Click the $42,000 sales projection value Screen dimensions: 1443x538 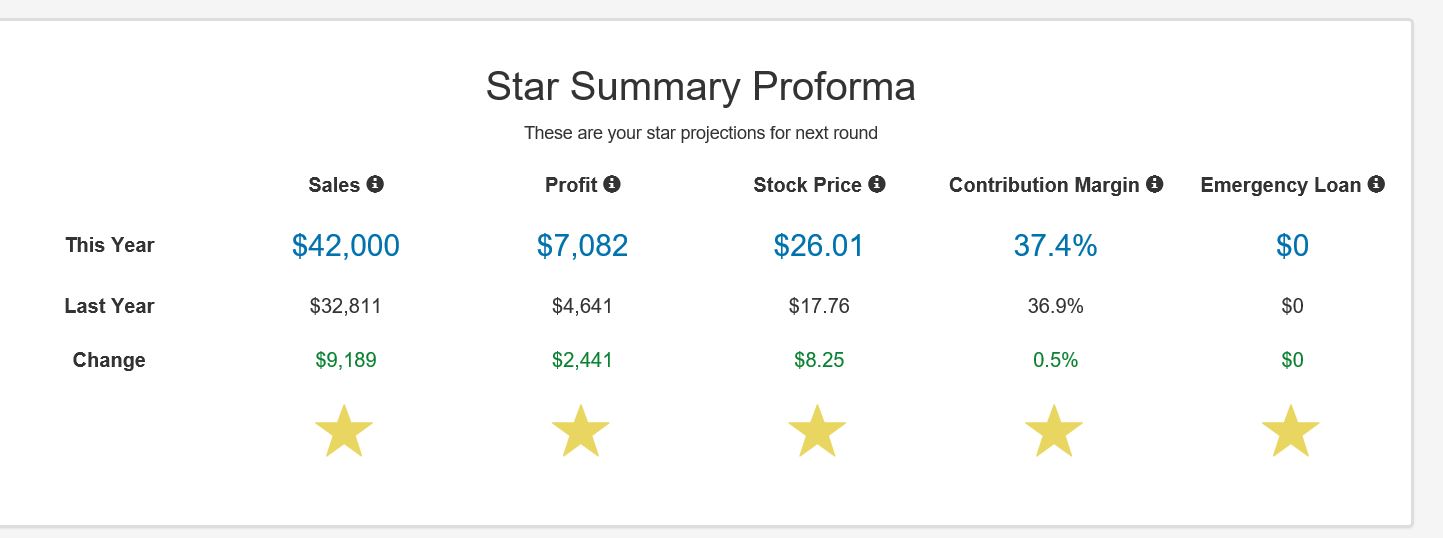[x=346, y=245]
